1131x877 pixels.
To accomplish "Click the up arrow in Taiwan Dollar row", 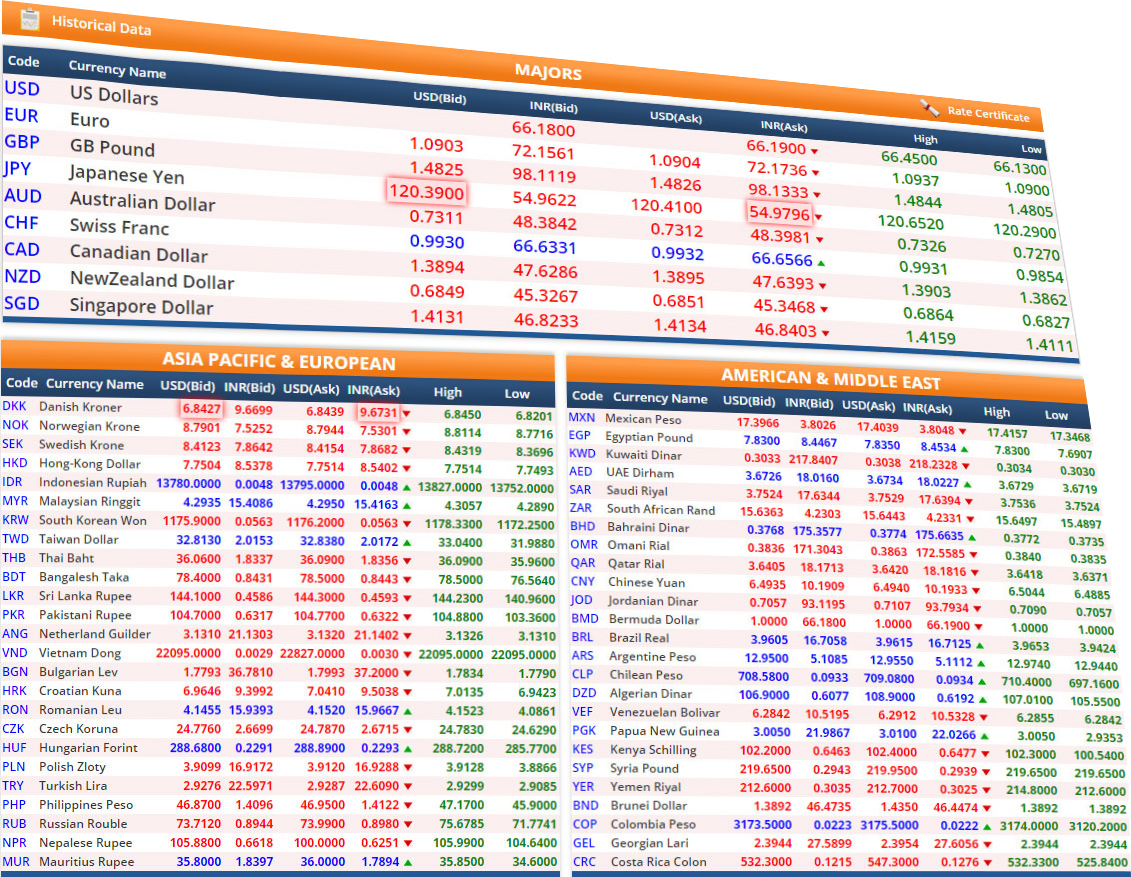I will 407,542.
